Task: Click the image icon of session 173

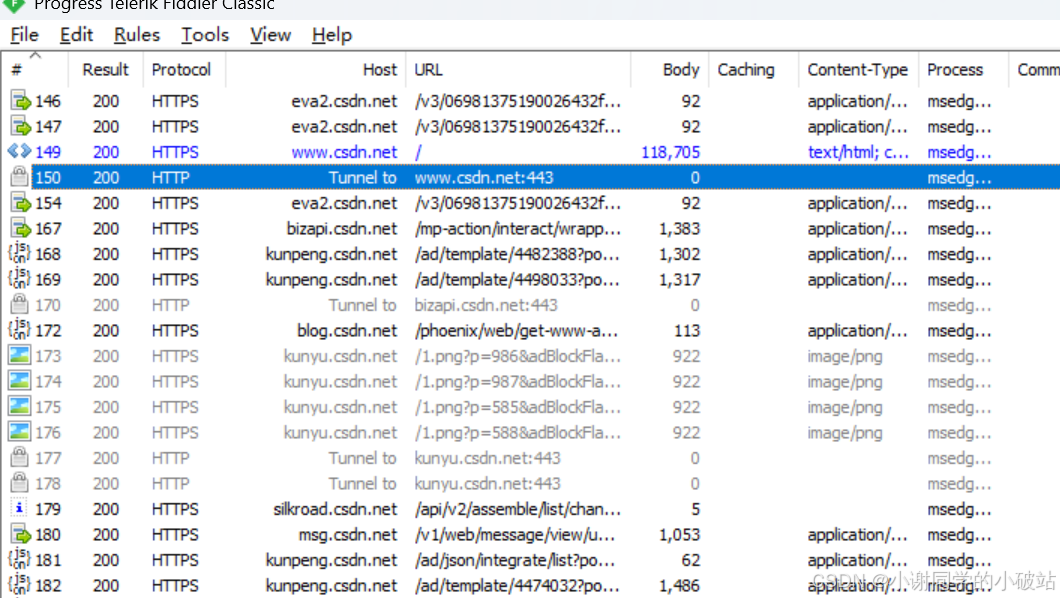Action: 20,355
